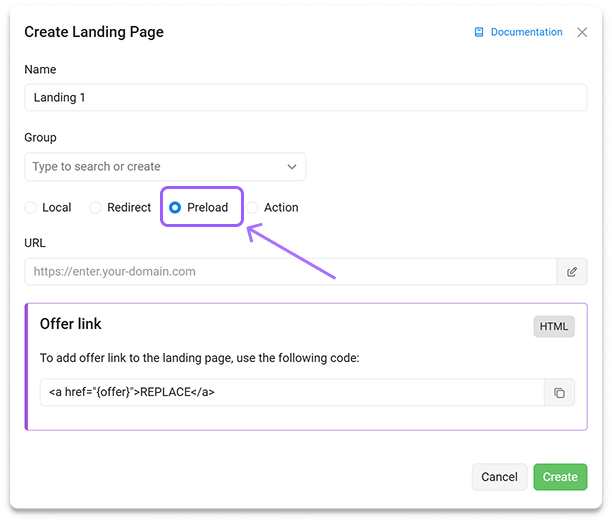Click into the URL input field
Image resolution: width=612 pixels, height=523 pixels.
[290, 271]
